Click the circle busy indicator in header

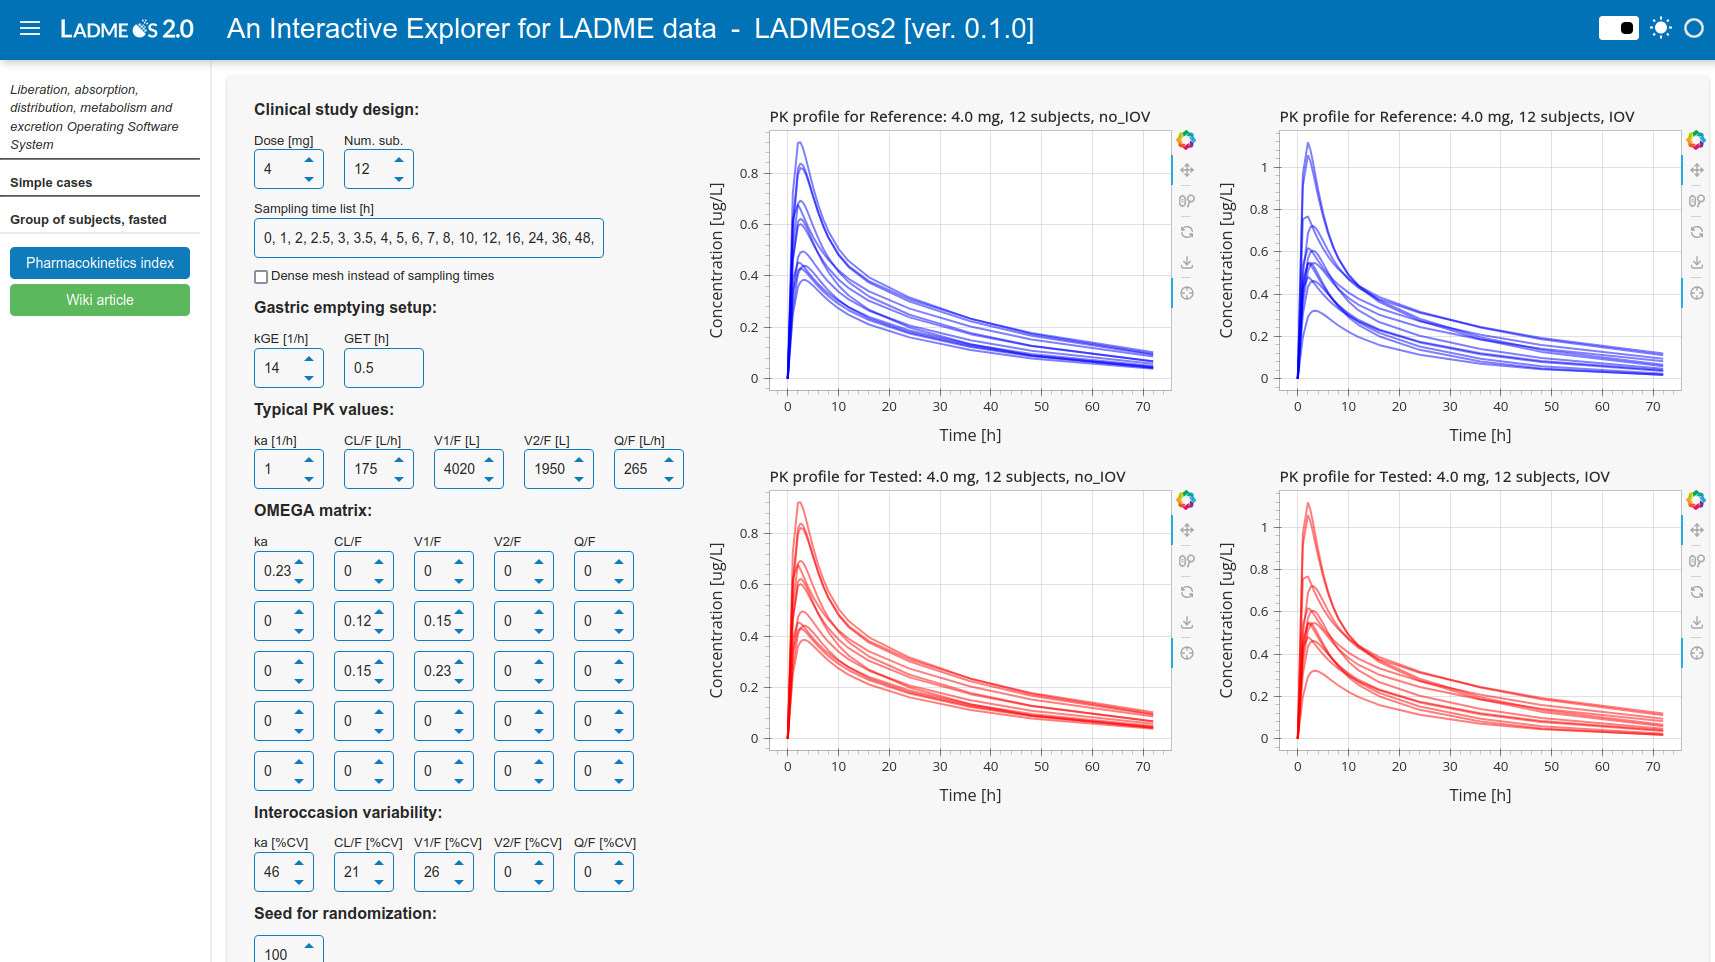pos(1694,28)
